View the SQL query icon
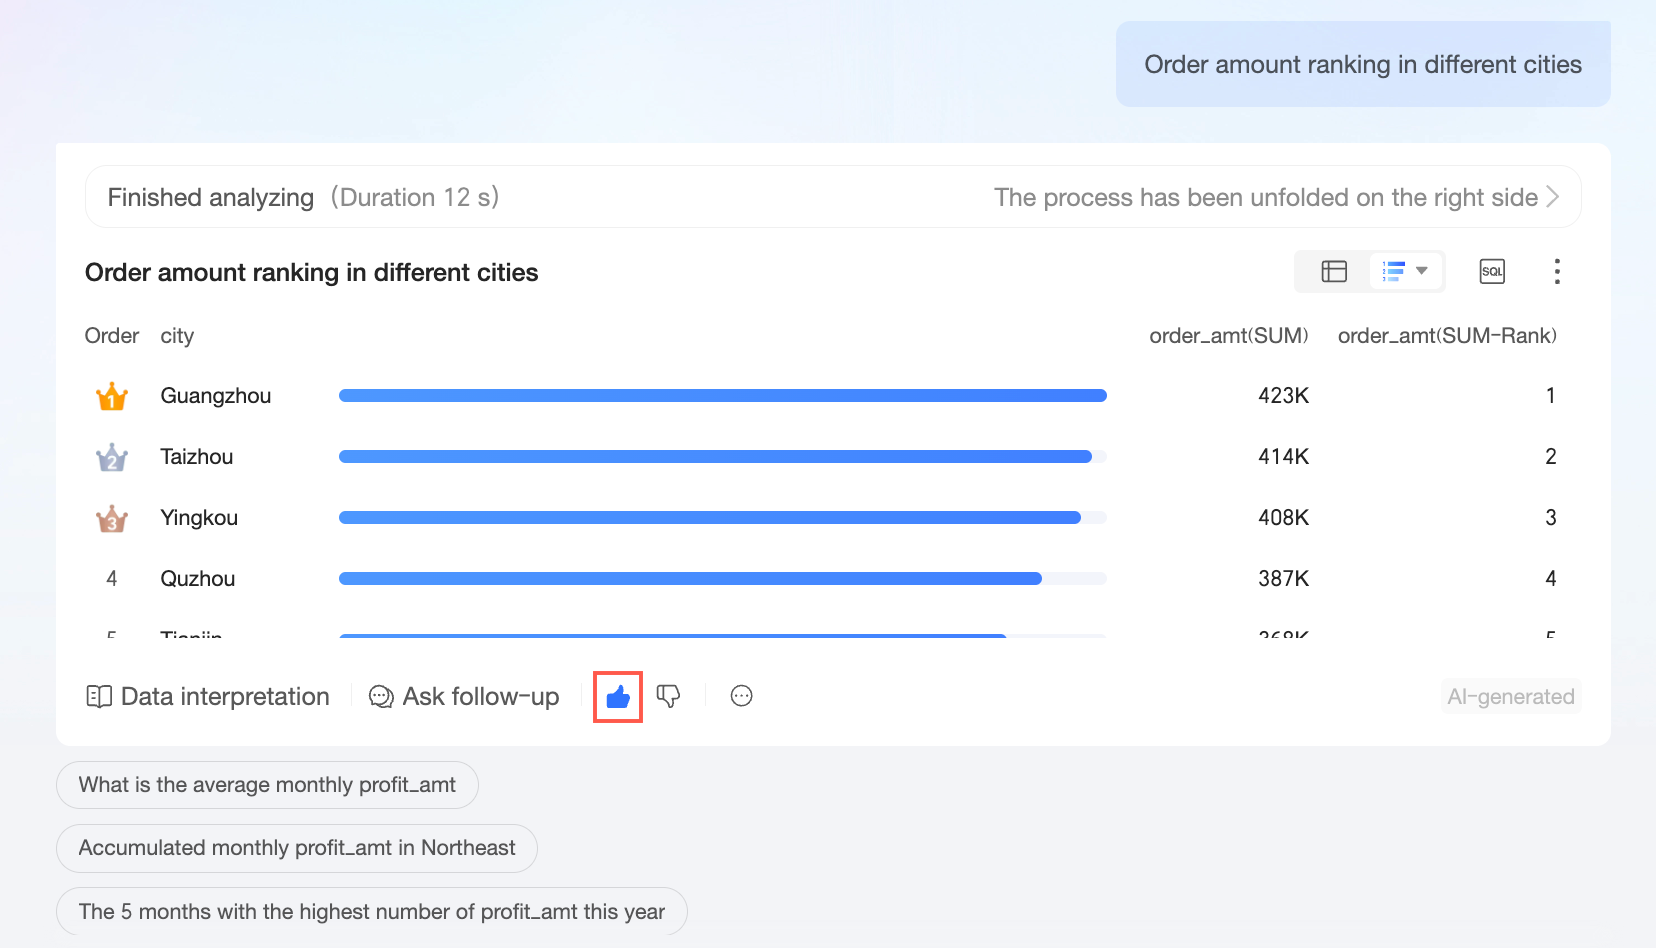Viewport: 1656px width, 948px height. 1492,271
